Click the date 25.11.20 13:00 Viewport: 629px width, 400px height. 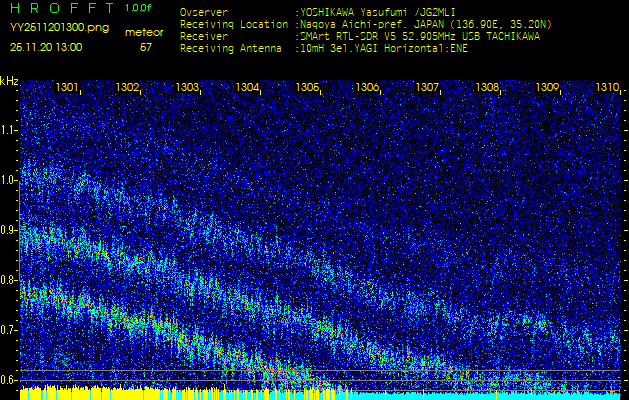coord(46,47)
